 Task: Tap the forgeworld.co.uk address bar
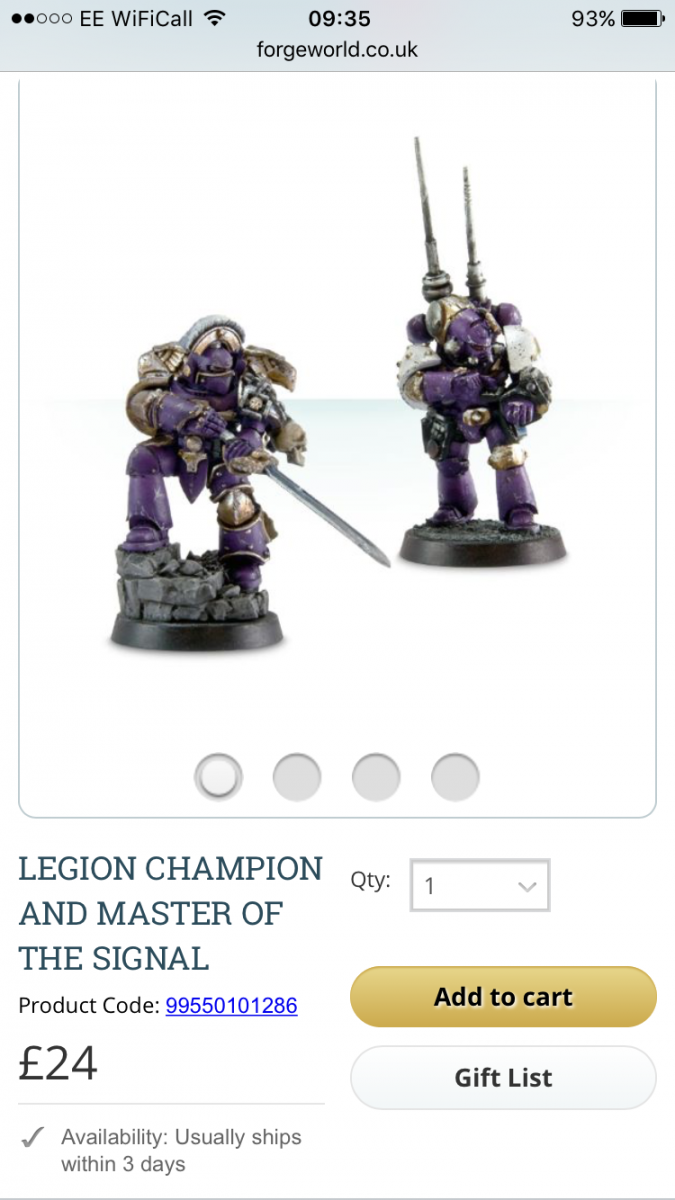click(337, 49)
